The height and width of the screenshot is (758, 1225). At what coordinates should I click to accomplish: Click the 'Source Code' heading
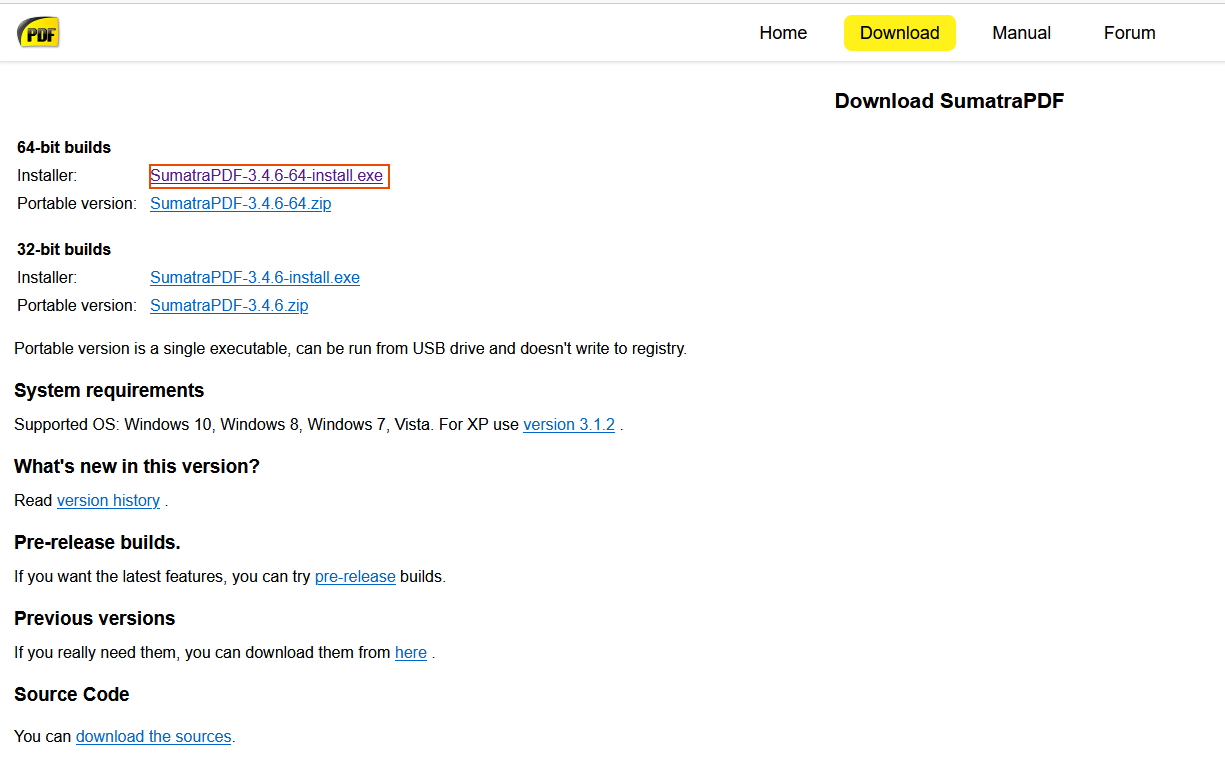[72, 695]
